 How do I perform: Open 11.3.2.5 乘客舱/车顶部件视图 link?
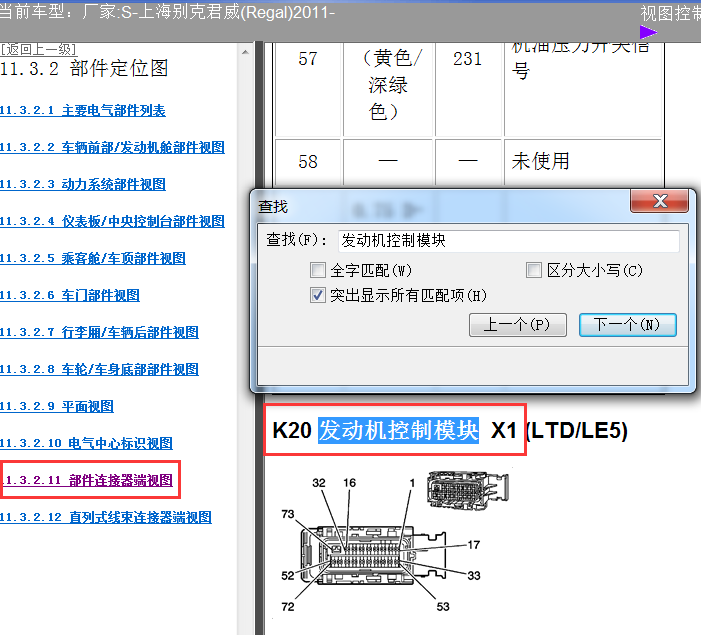(93, 258)
